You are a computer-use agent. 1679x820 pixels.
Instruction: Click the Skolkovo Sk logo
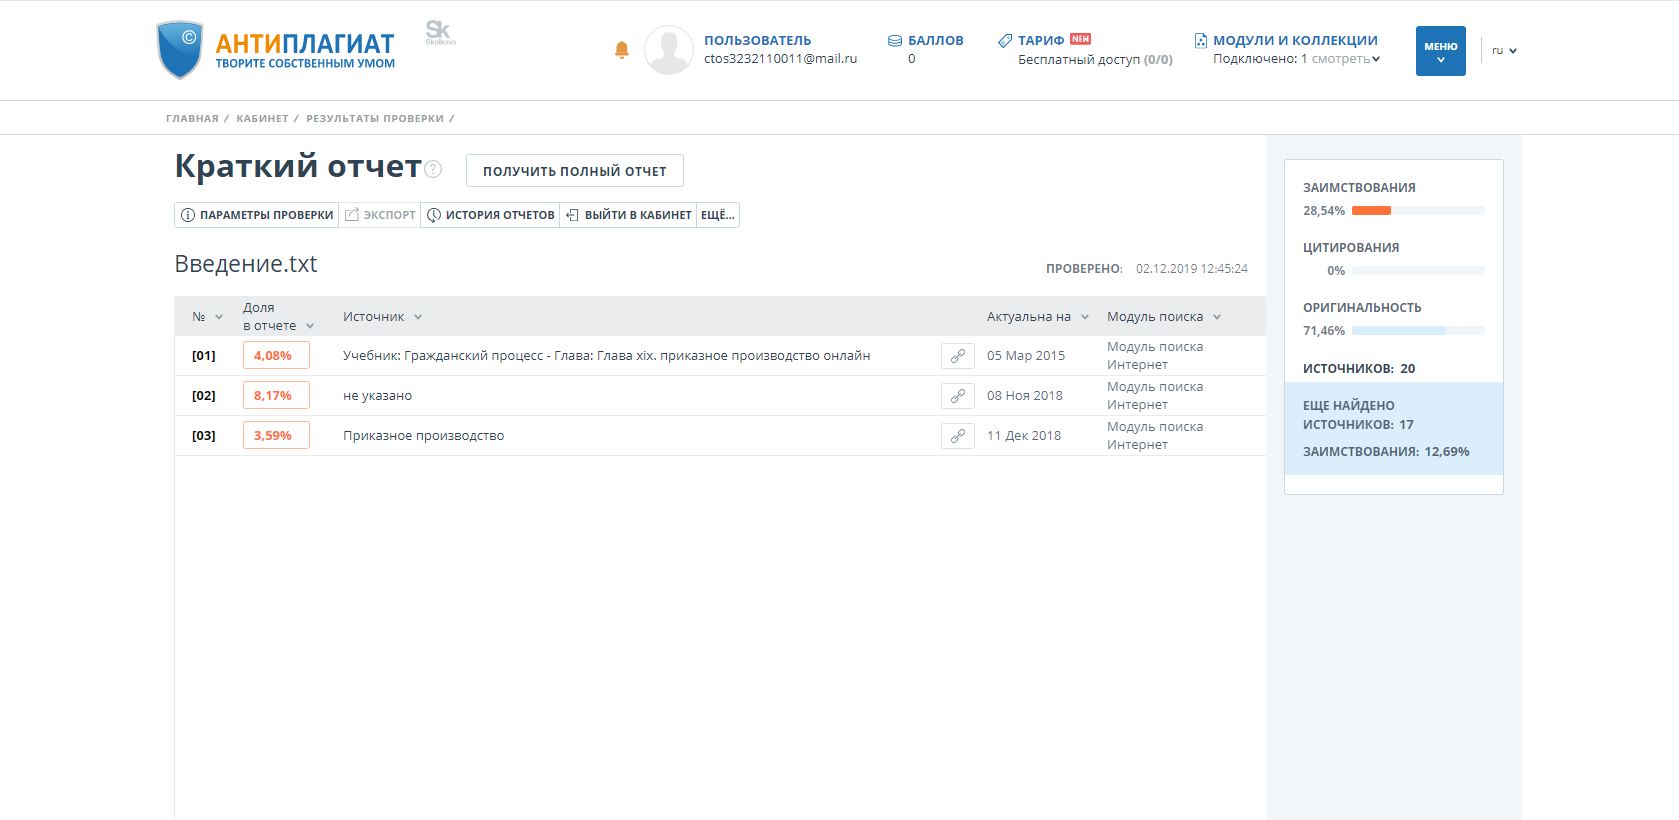click(439, 32)
